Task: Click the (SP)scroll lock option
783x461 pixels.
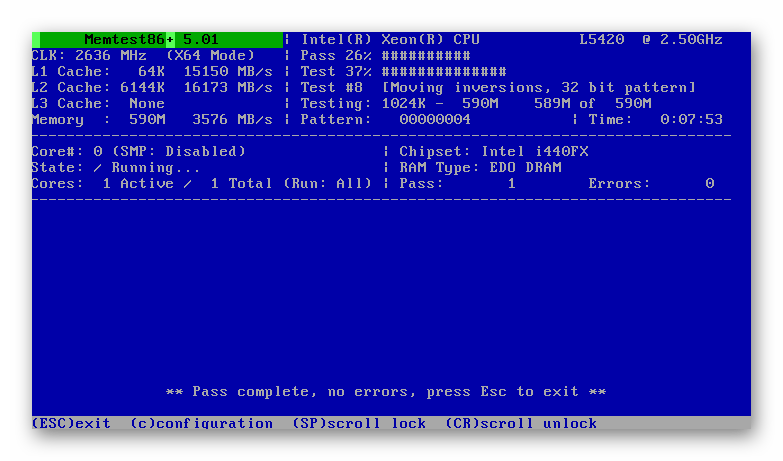Action: (x=359, y=423)
